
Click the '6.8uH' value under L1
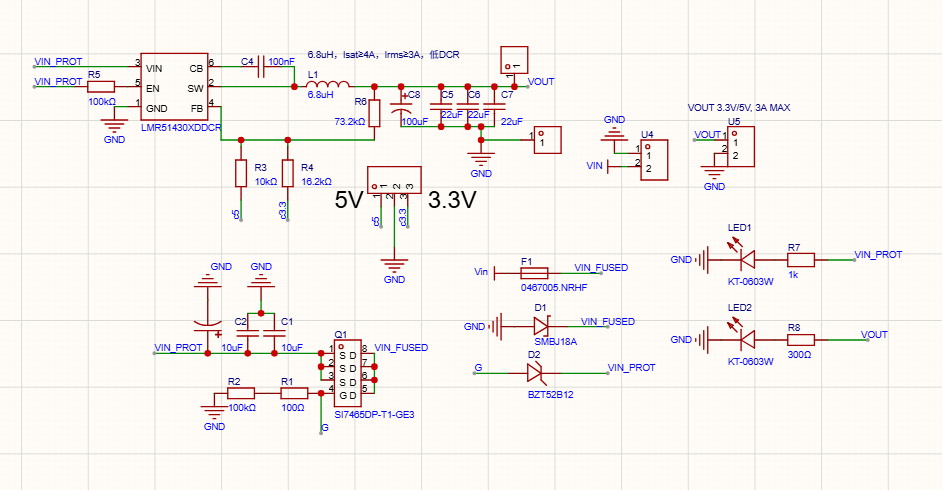[320, 95]
